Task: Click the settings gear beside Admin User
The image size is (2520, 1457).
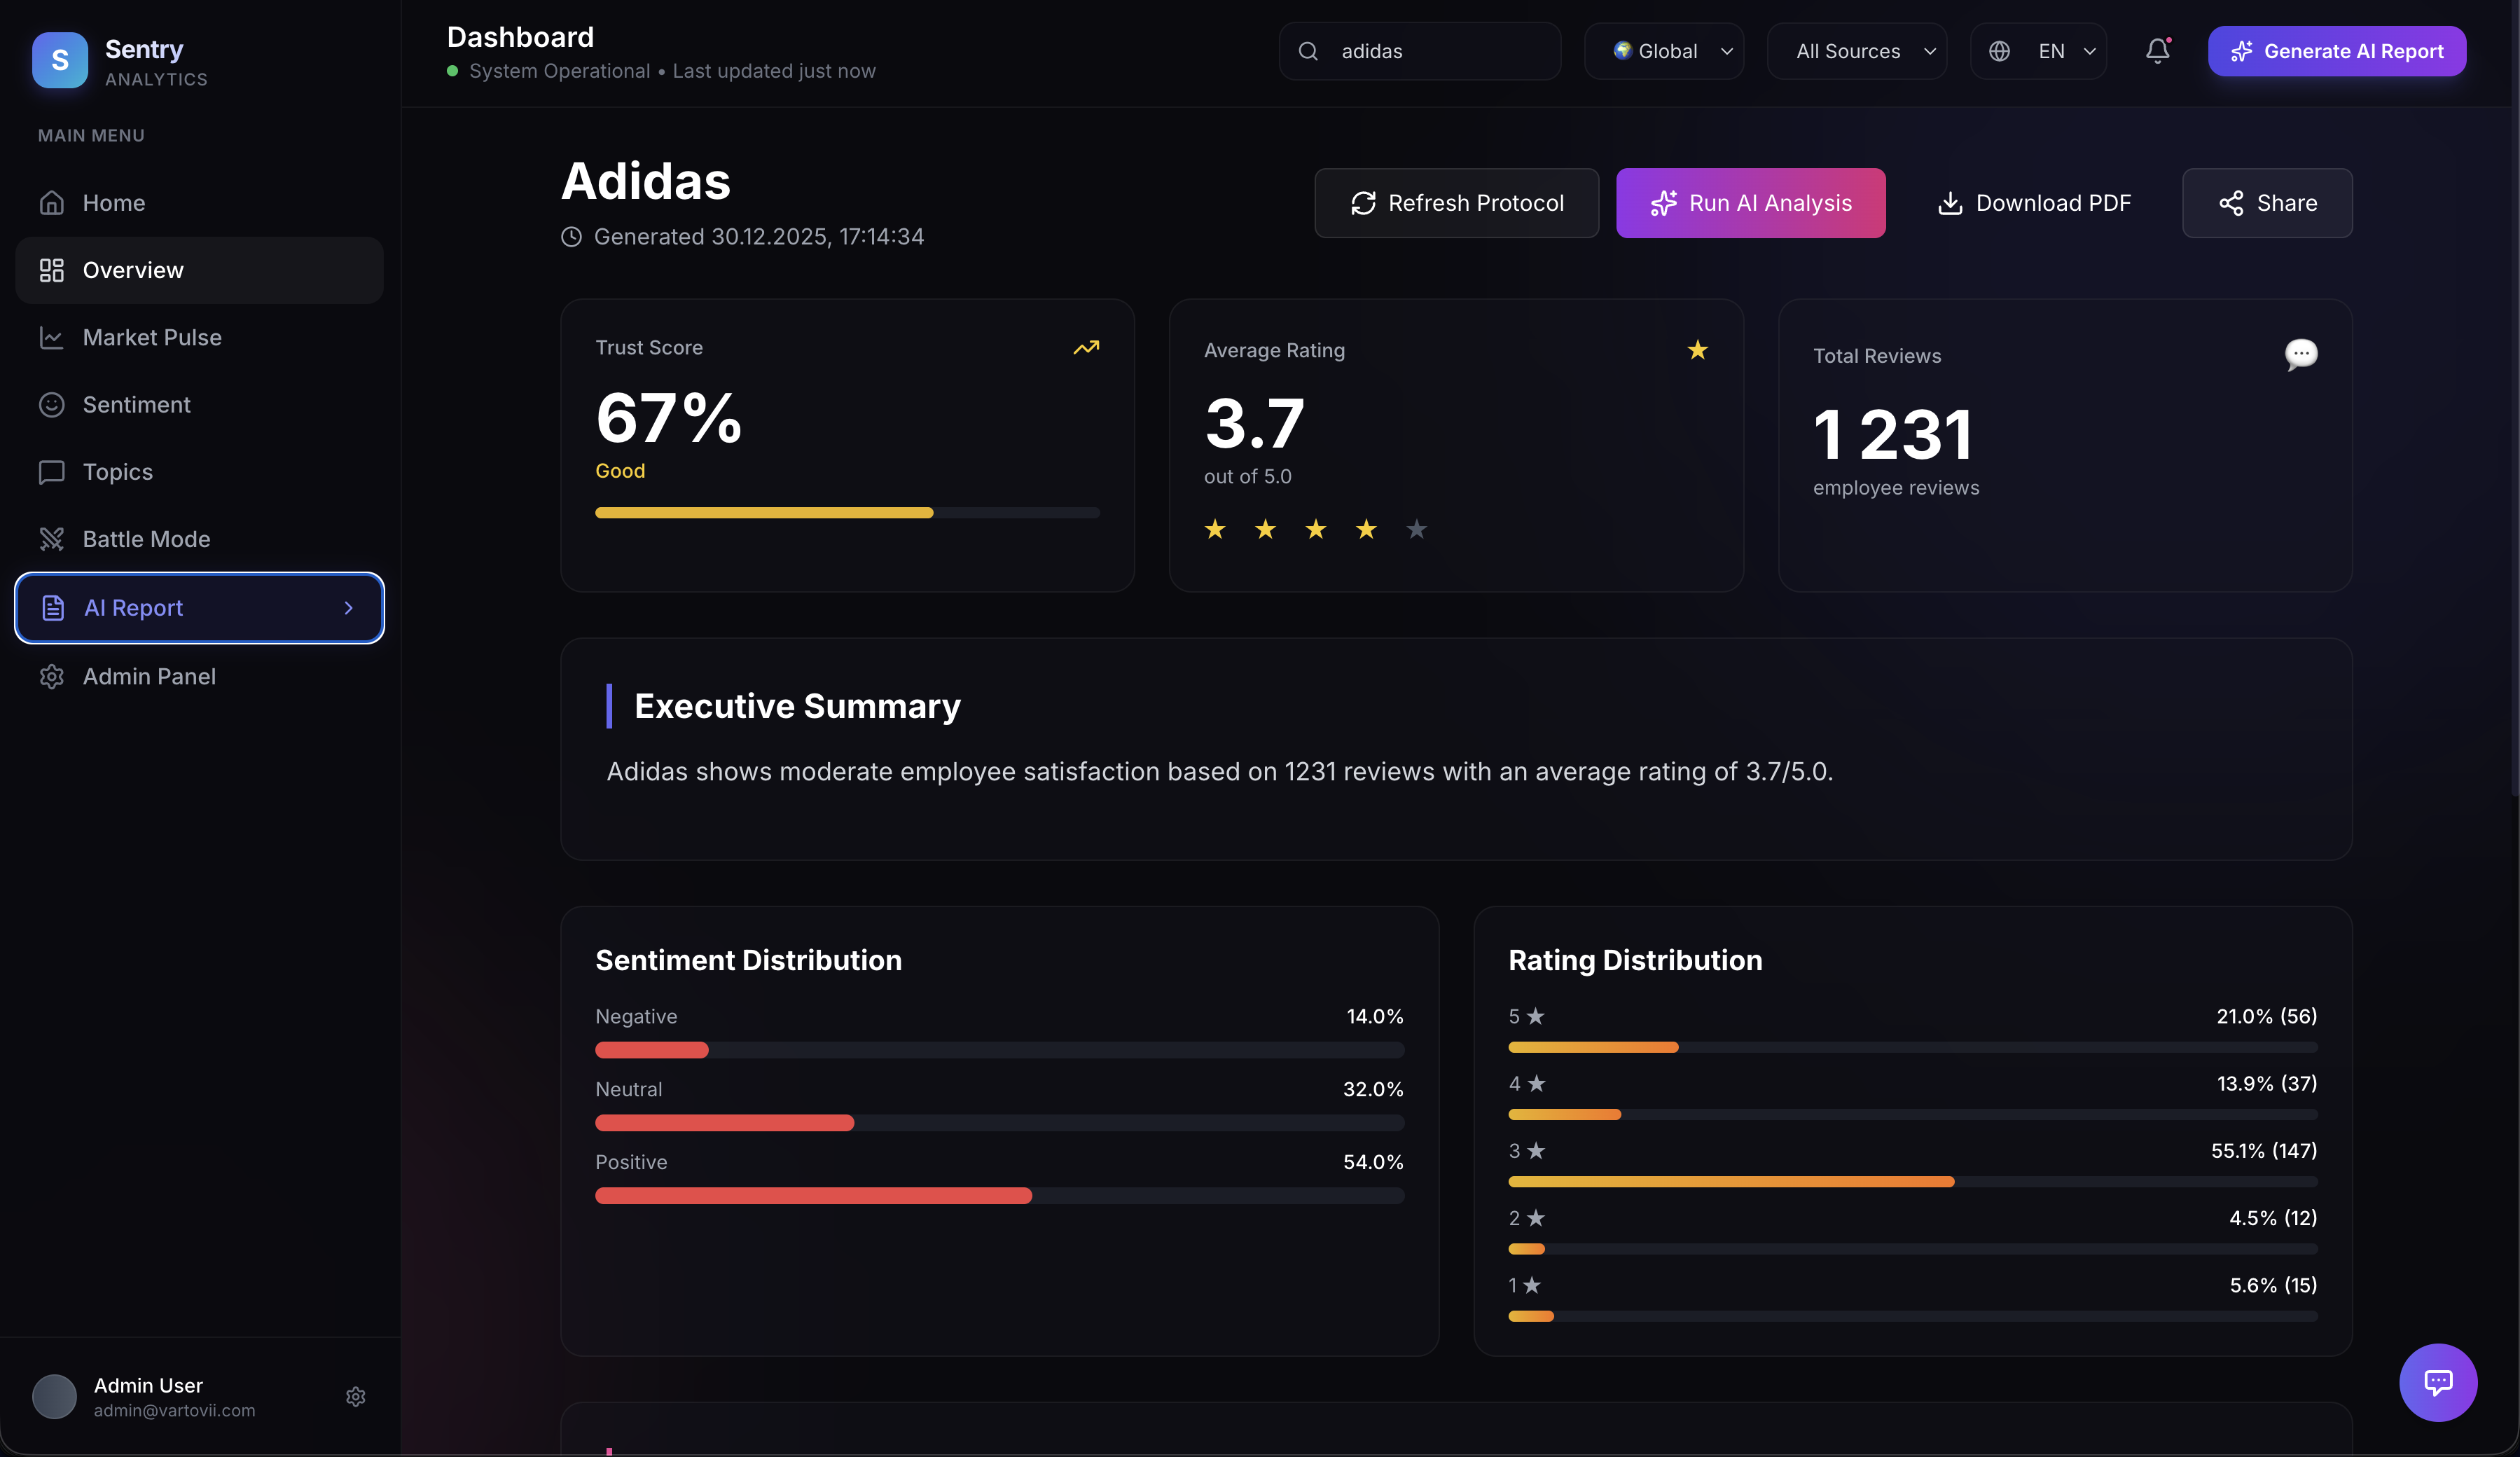Action: point(355,1396)
